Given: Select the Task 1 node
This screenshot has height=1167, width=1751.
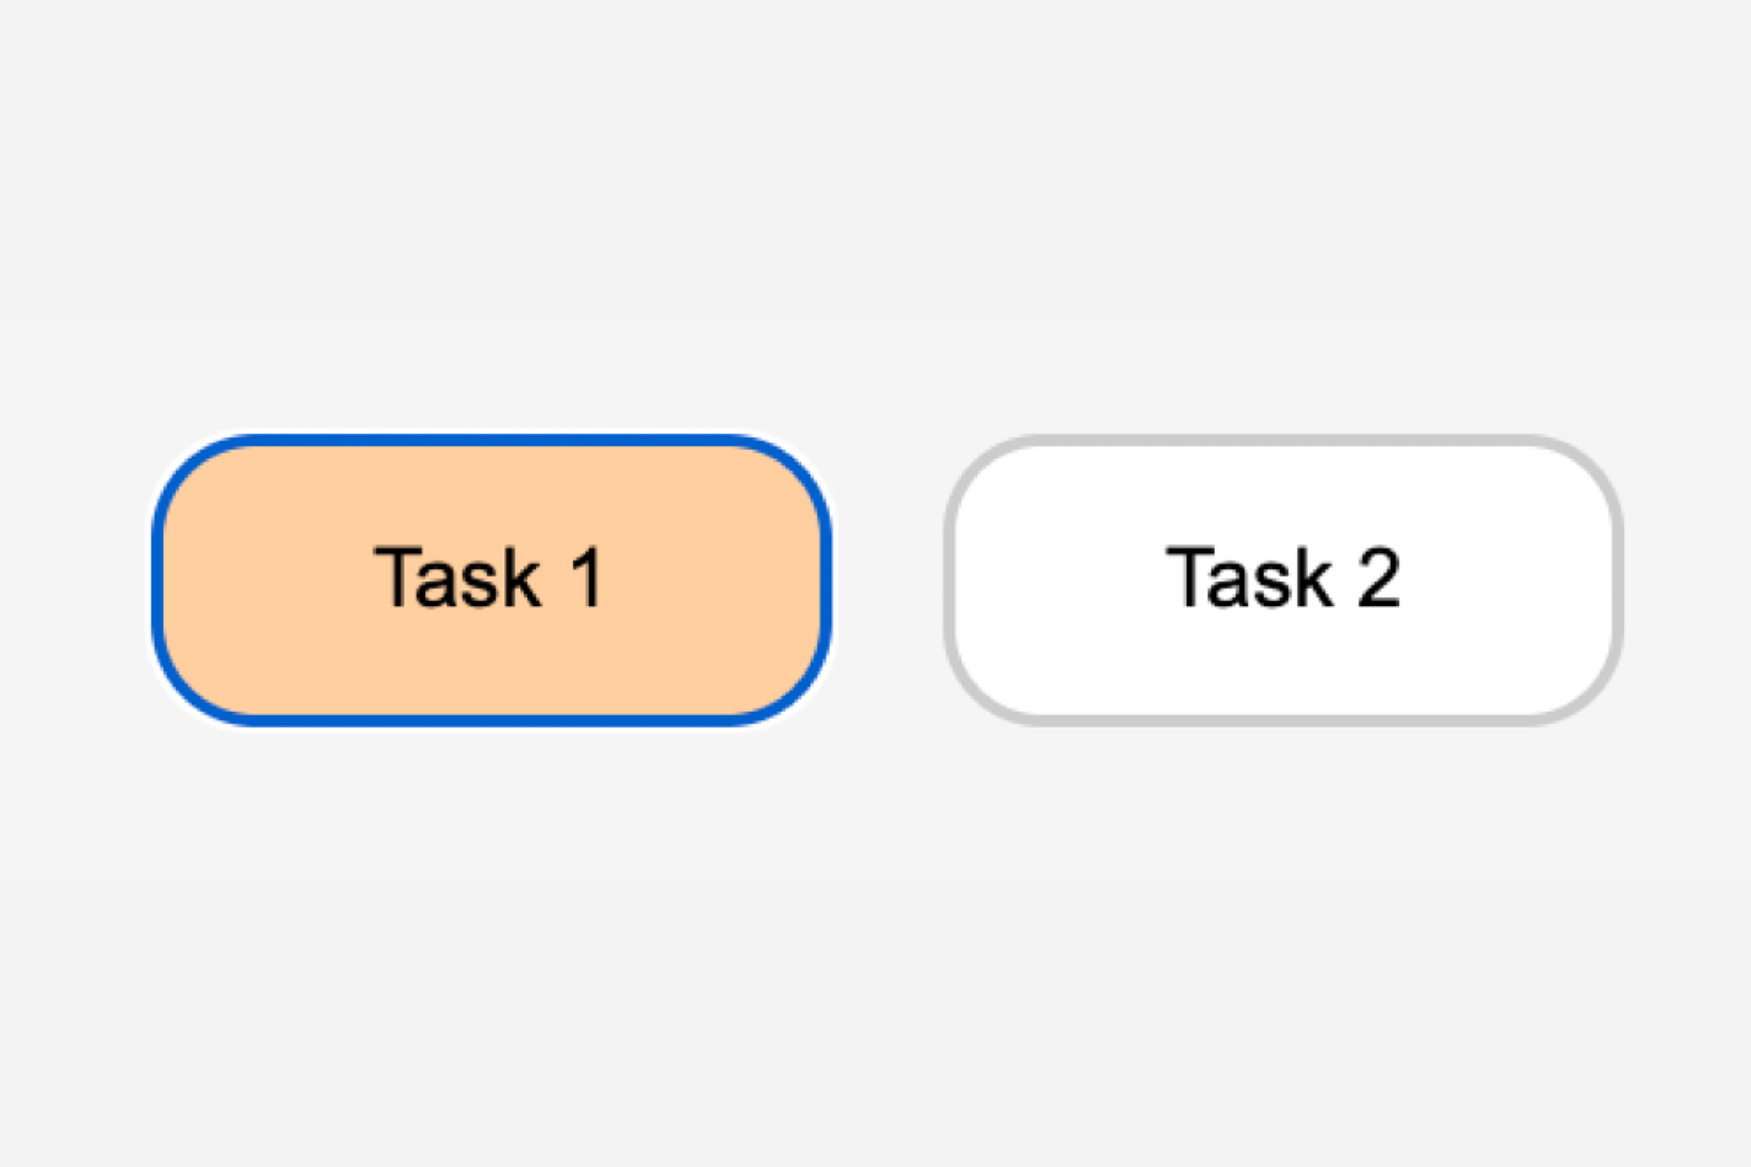Looking at the screenshot, I should point(490,580).
